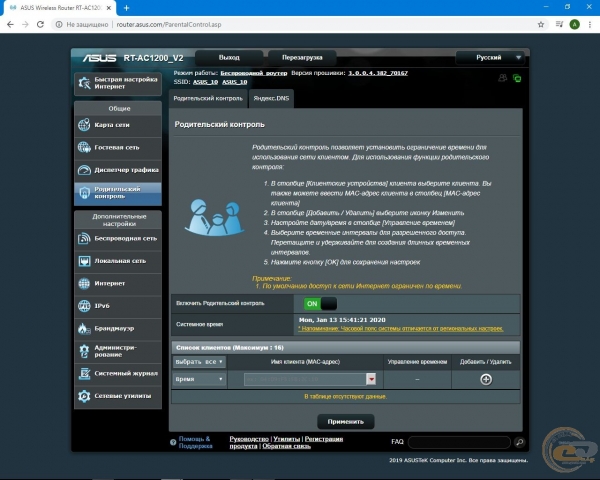This screenshot has height=480, width=600.
Task: Click system time Mon, Jan 13 15:41:21 2020
Action: pos(342,320)
